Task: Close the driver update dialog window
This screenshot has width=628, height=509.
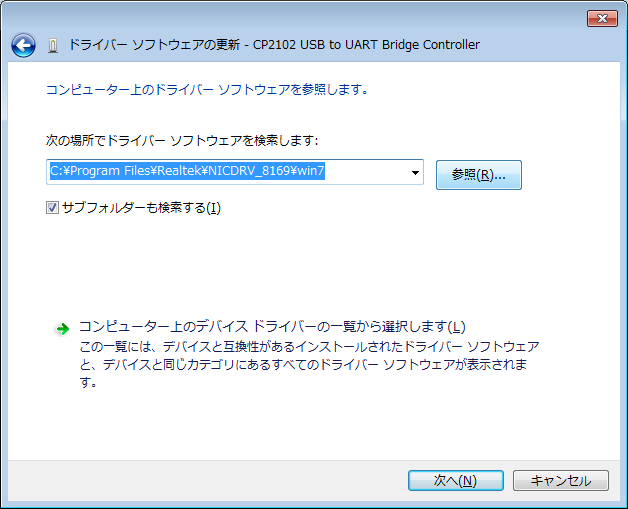Action: click(x=602, y=18)
